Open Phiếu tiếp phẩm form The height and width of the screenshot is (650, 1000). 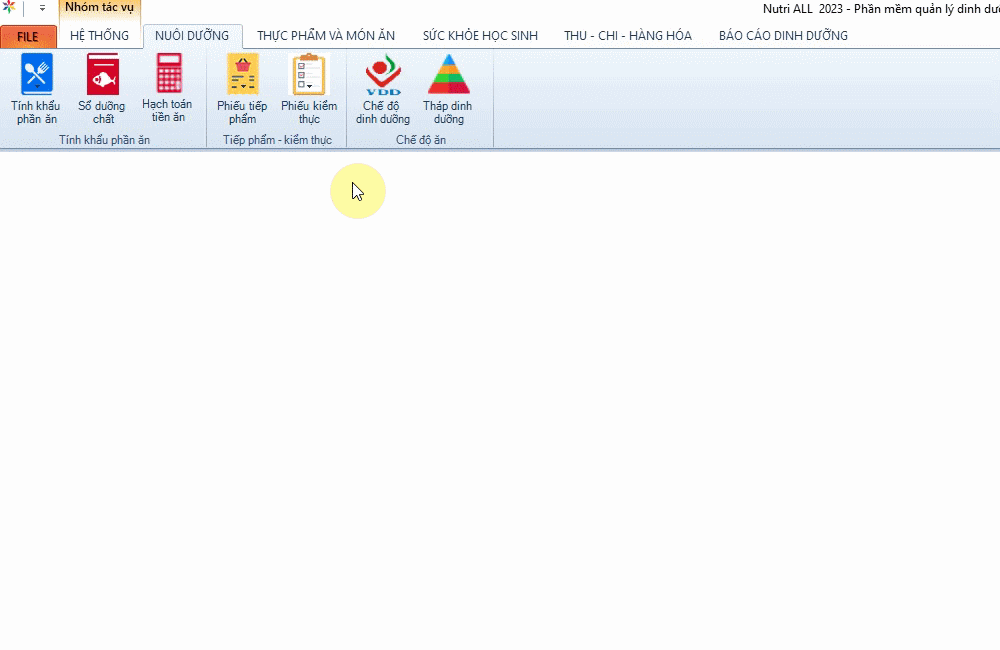(x=242, y=89)
